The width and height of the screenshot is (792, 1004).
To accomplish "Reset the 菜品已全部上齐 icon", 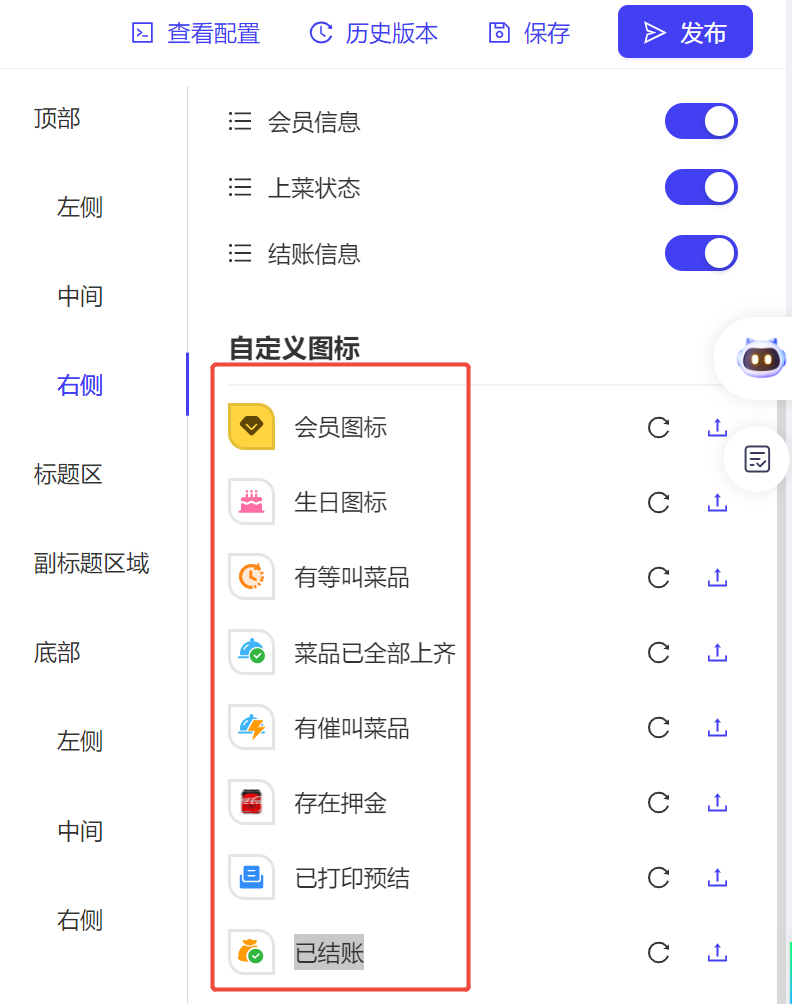I will pos(658,652).
